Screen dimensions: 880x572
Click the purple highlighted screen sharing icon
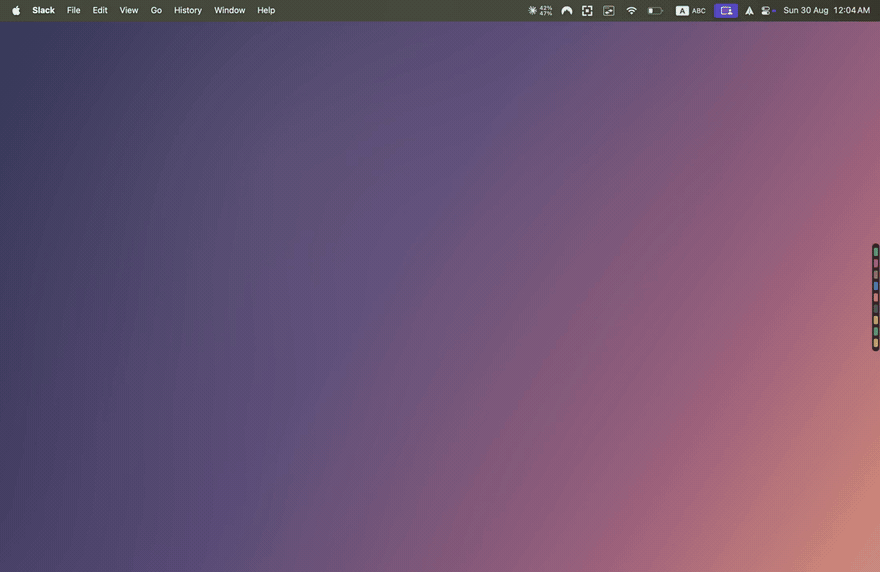726,10
